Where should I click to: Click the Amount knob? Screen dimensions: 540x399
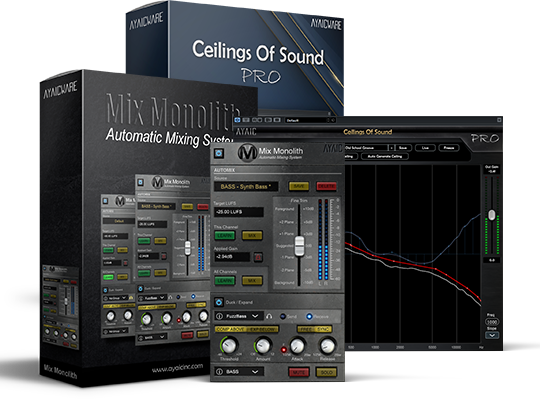click(x=263, y=345)
